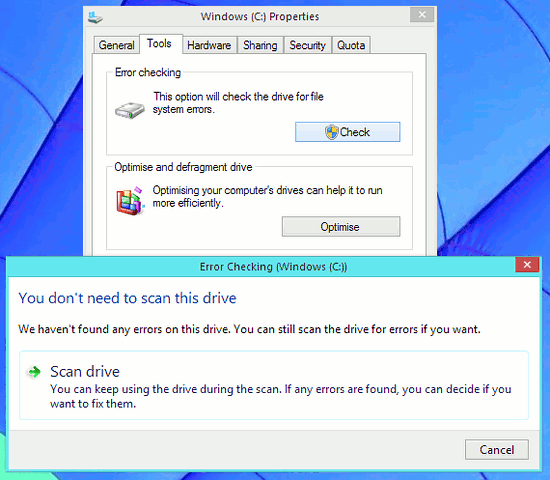
Task: Click the 'You don't need to scan this drive' heading
Action: pyautogui.click(x=127, y=298)
